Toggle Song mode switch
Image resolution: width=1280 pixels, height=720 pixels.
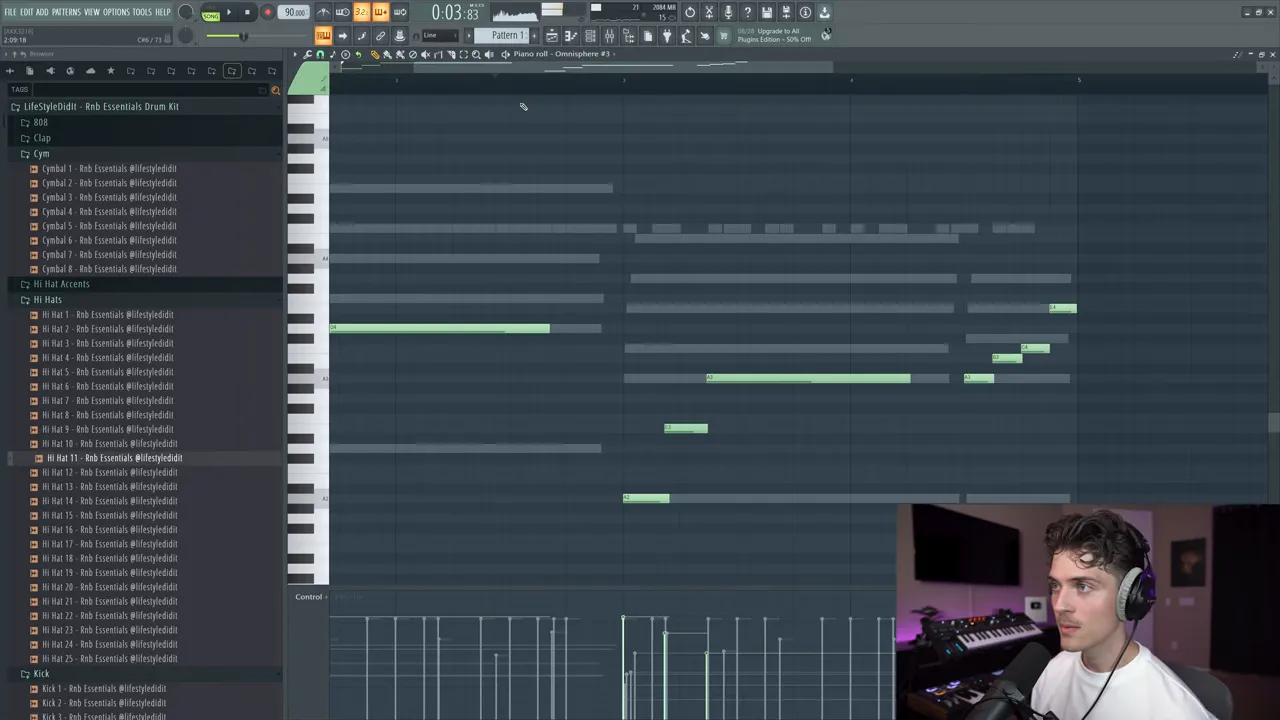[210, 14]
